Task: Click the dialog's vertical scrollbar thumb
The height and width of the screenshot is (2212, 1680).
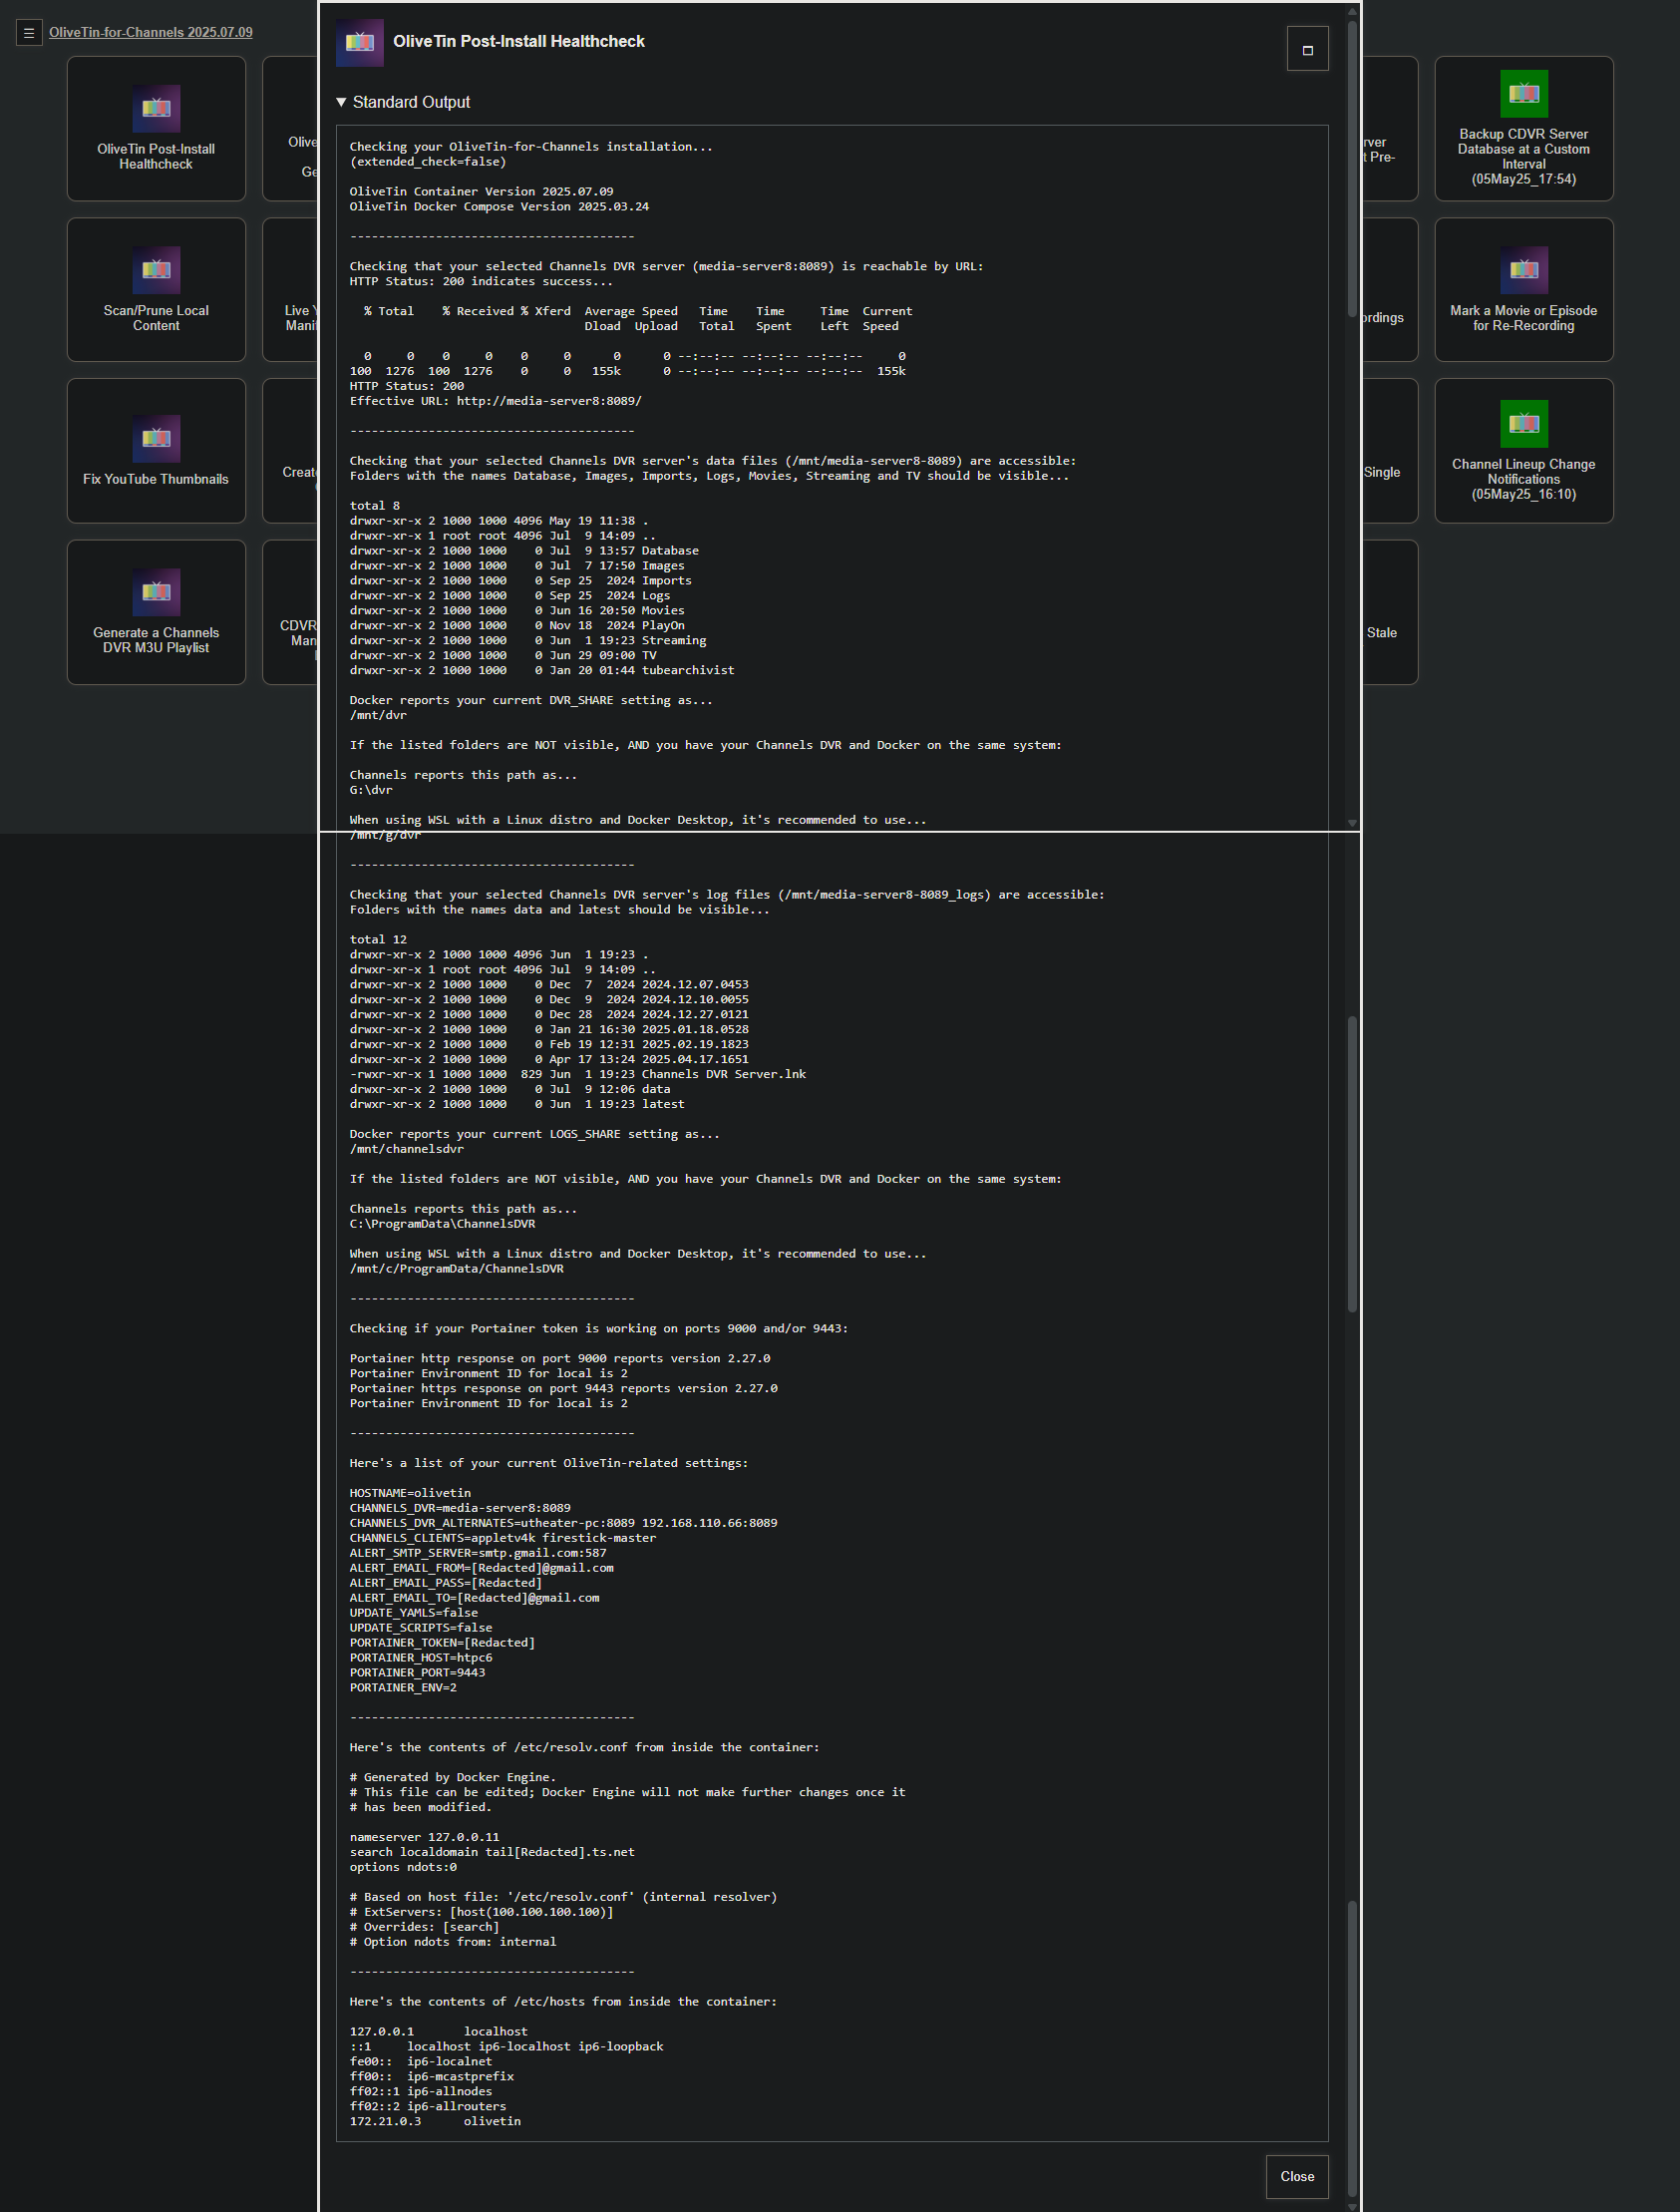Action: (x=1352, y=170)
